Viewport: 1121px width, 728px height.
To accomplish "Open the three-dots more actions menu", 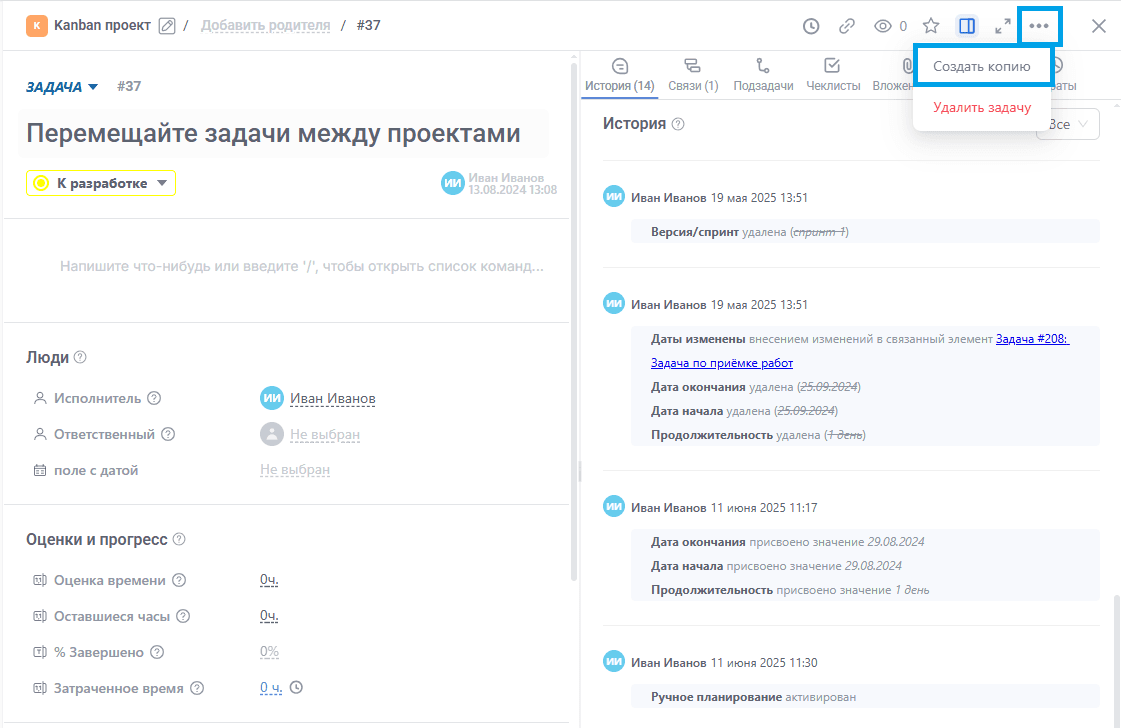I will 1039,26.
